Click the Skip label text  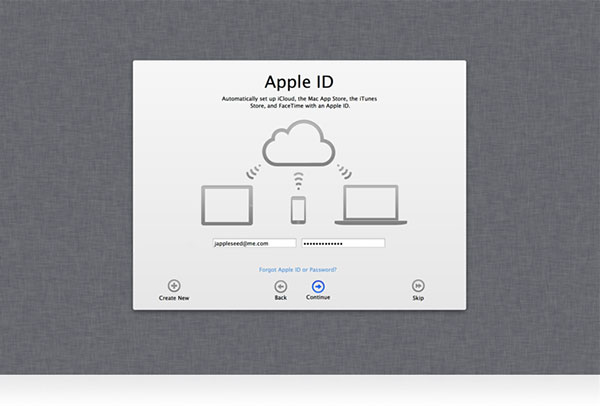coord(418,298)
